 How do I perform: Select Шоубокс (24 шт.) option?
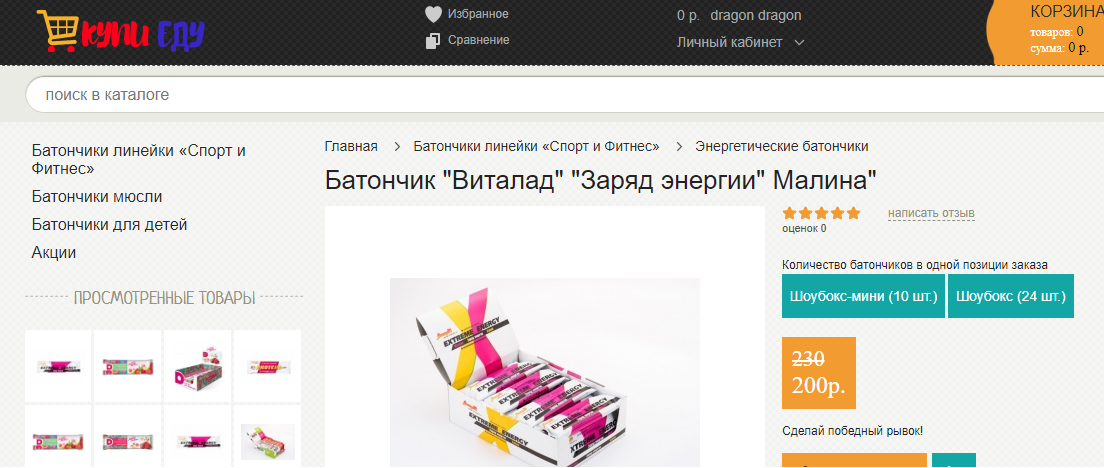click(1010, 297)
